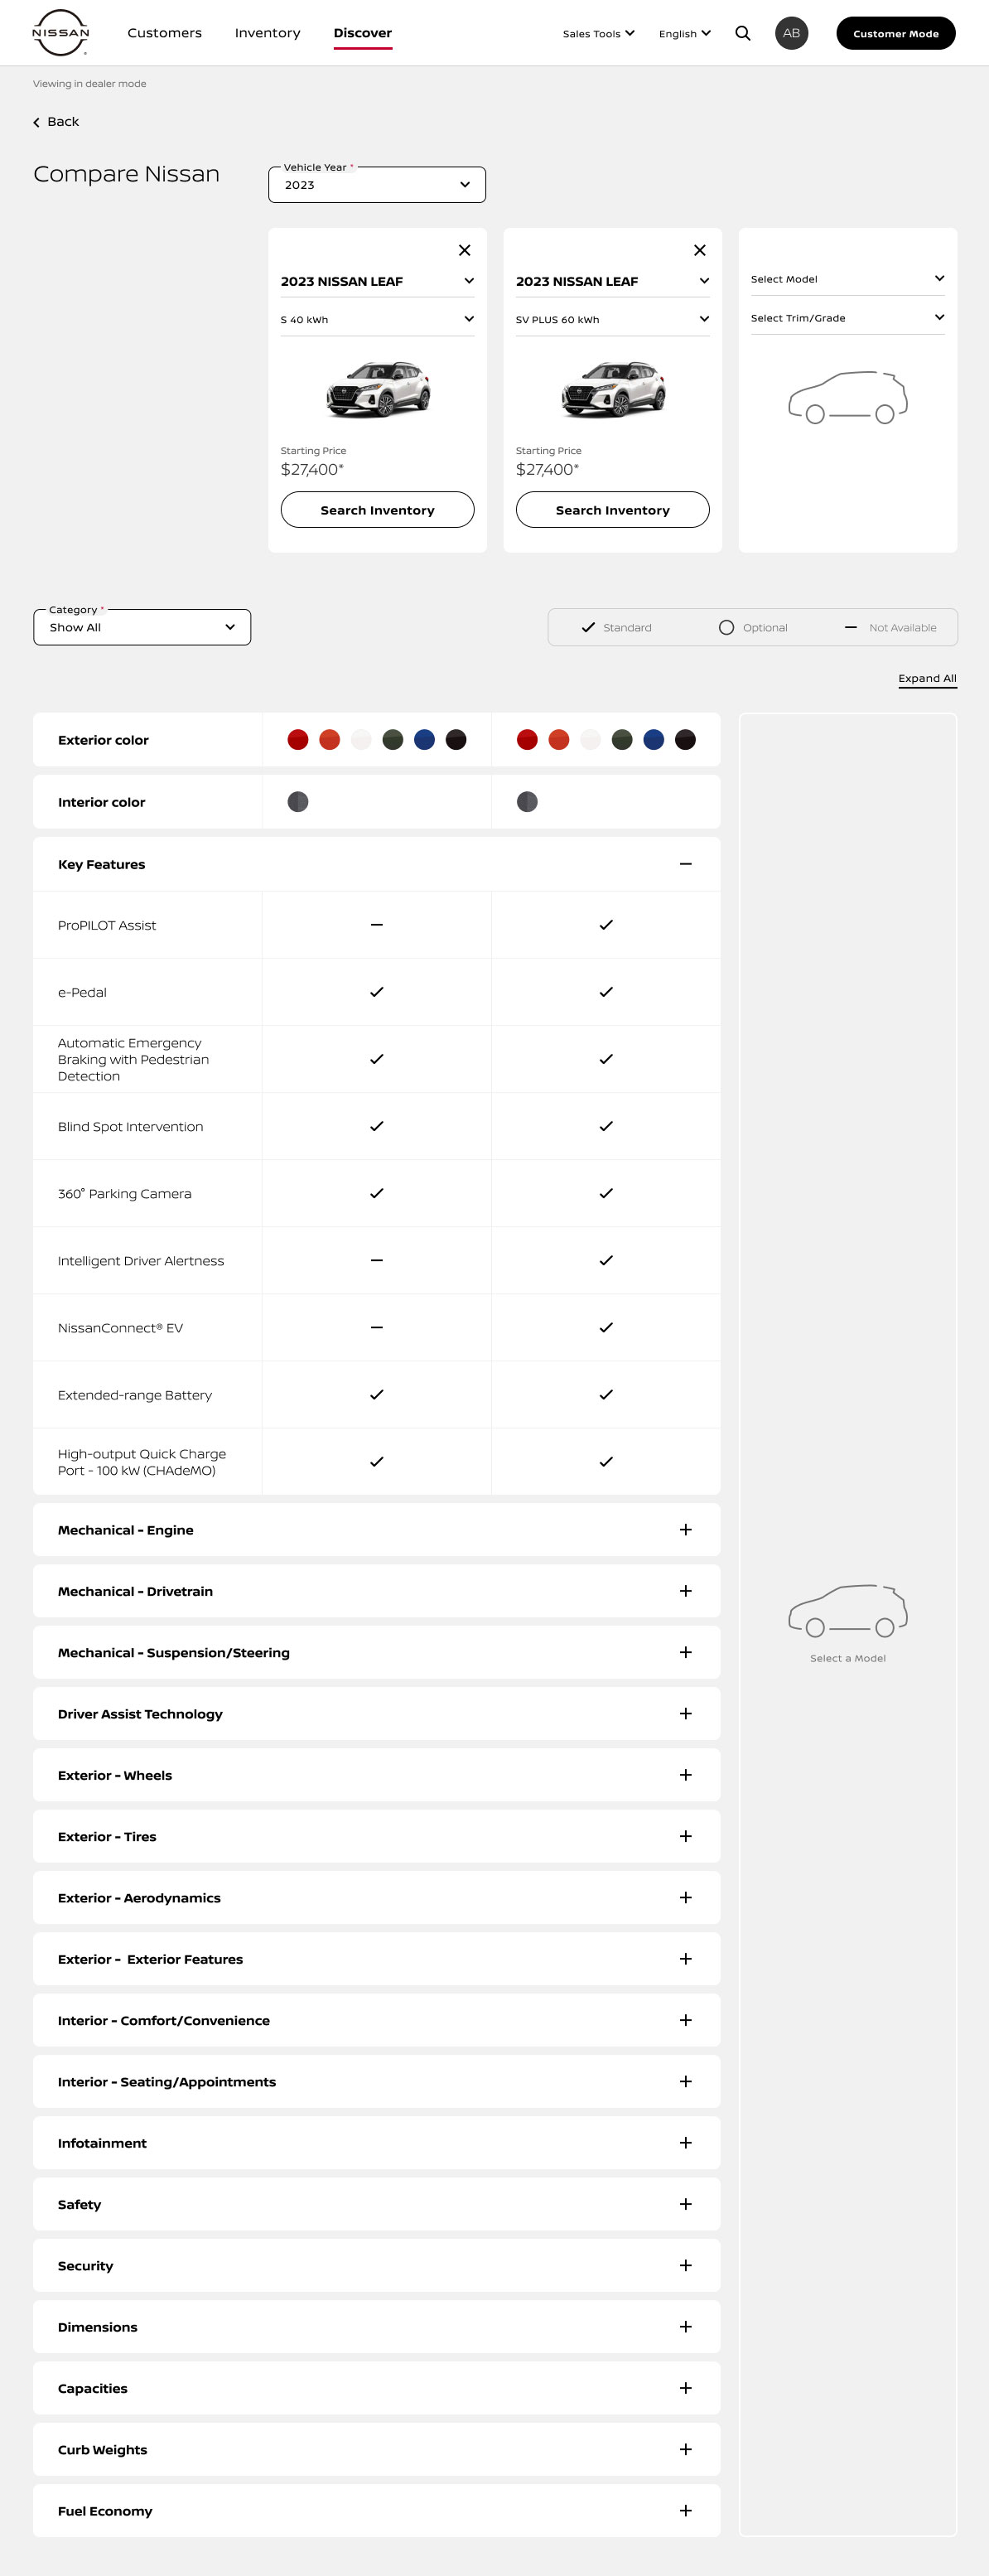Collapse Key Features with minus icon

pyautogui.click(x=685, y=864)
